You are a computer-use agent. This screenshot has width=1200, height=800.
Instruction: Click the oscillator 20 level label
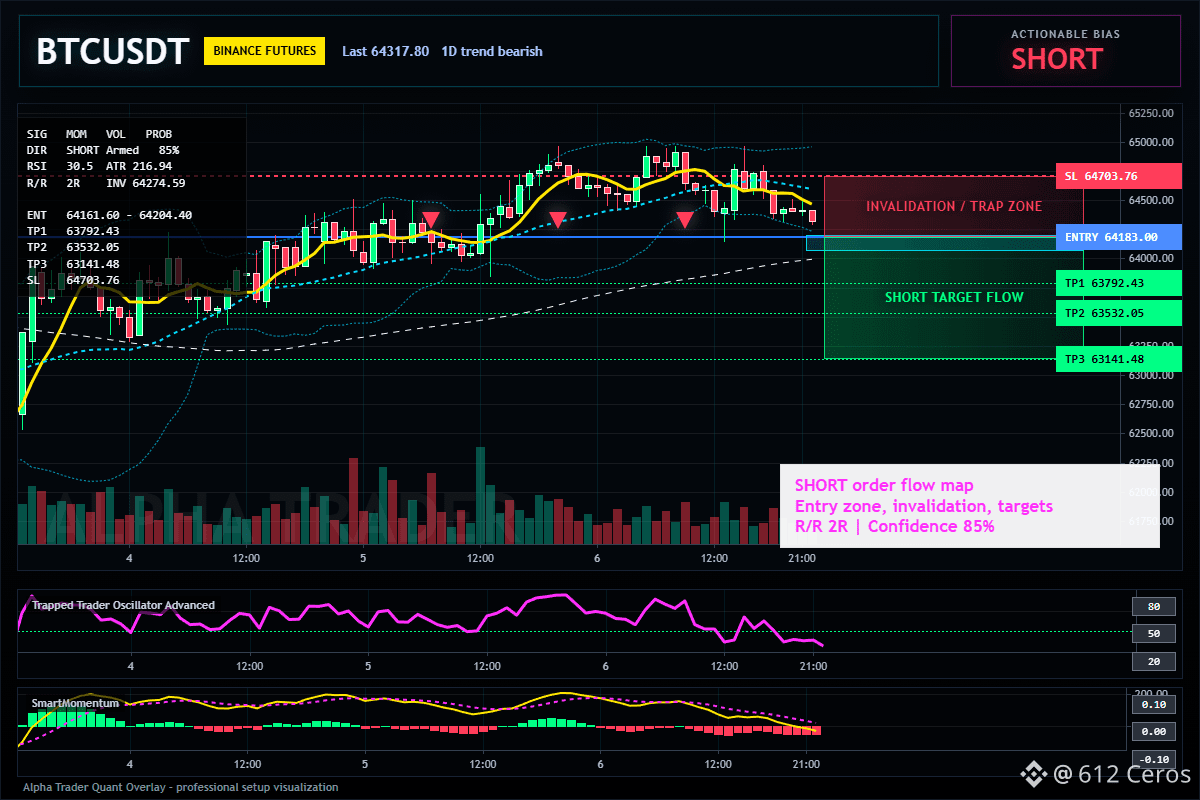1153,661
